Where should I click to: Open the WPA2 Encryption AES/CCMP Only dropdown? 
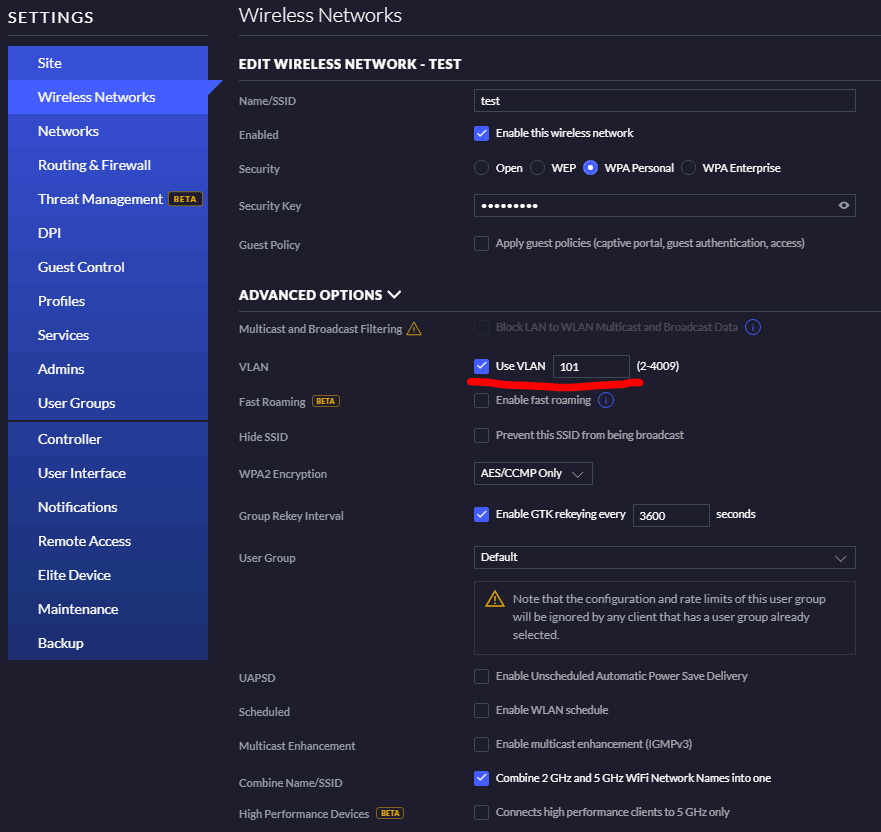pyautogui.click(x=533, y=474)
